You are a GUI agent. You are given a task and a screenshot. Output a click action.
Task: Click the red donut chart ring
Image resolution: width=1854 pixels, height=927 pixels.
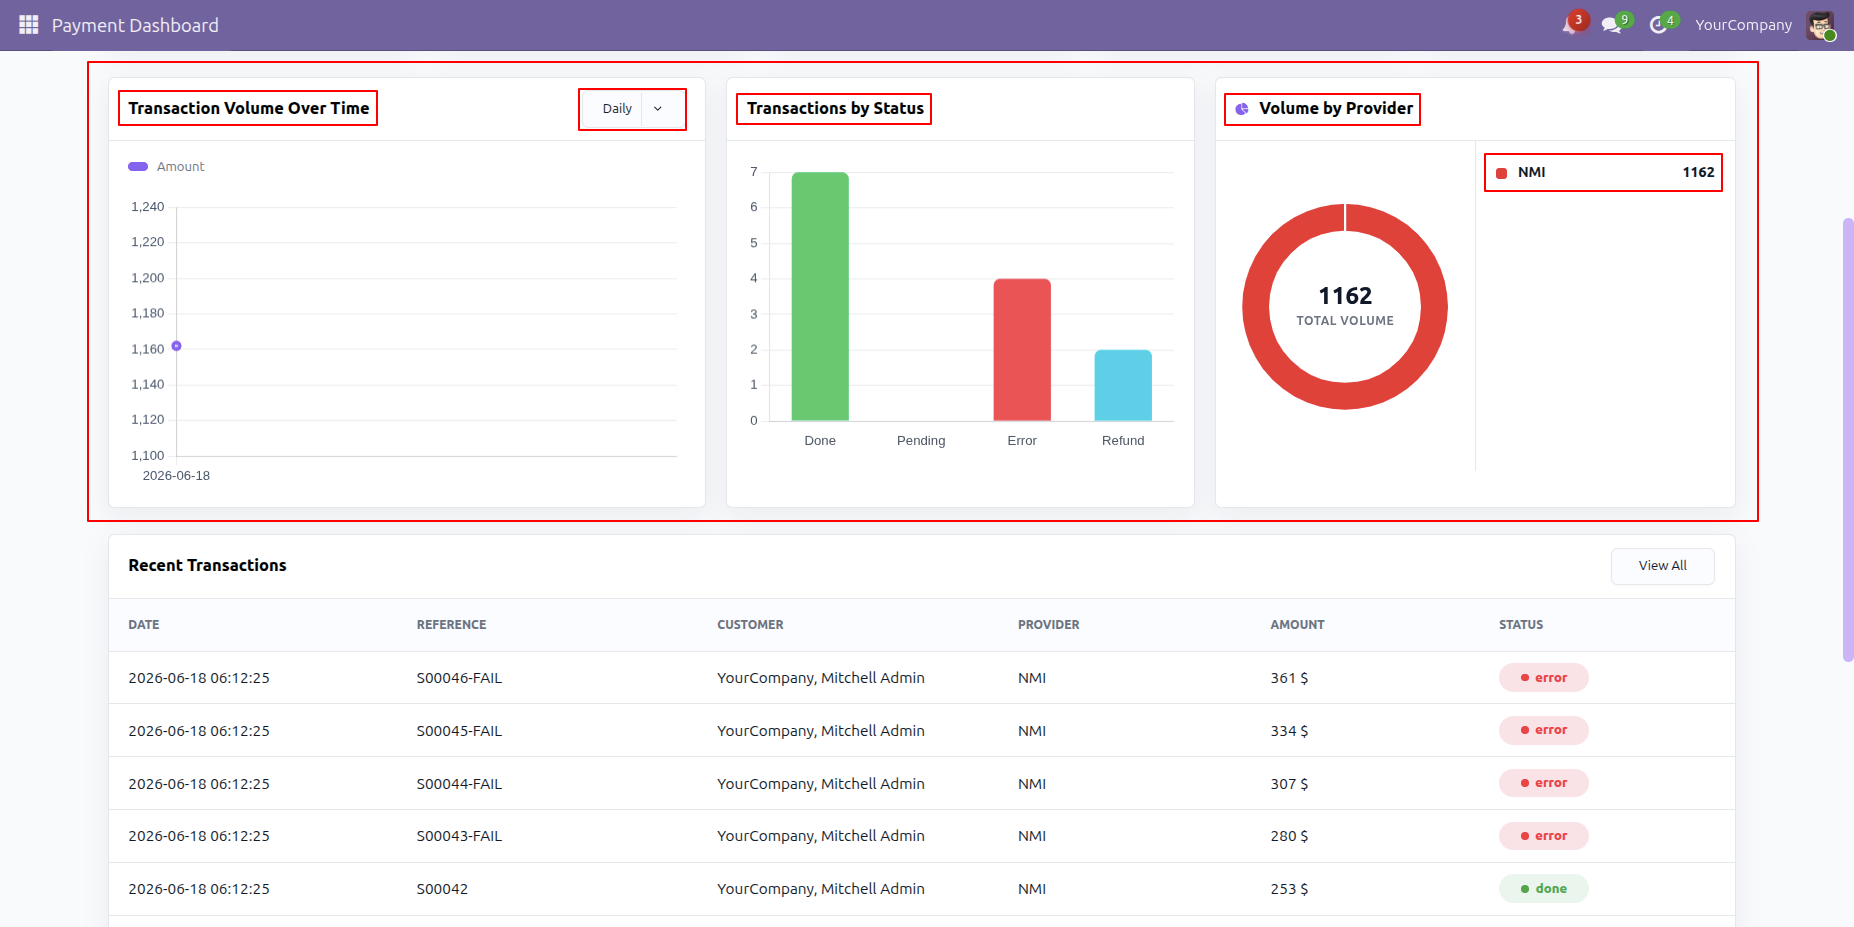point(1256,307)
